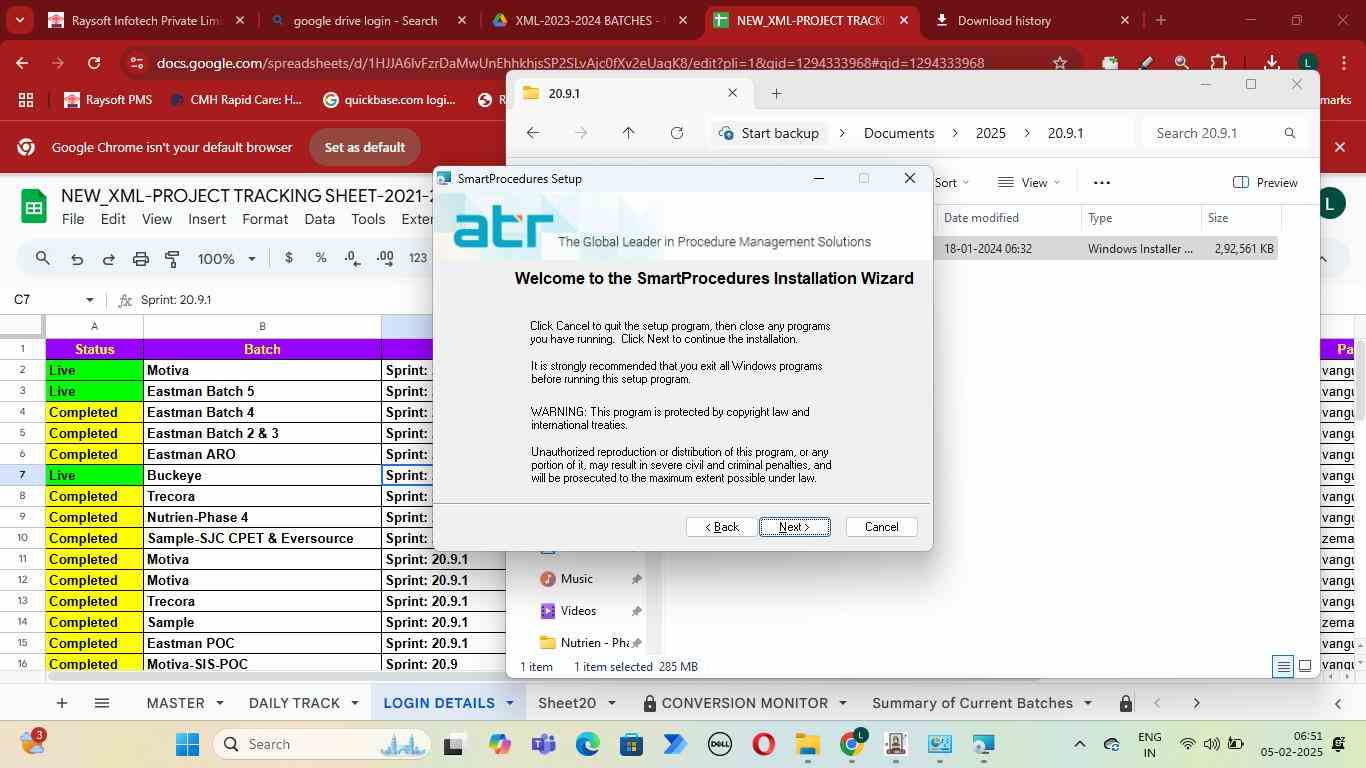Go back in File Explorer window

coord(533,133)
